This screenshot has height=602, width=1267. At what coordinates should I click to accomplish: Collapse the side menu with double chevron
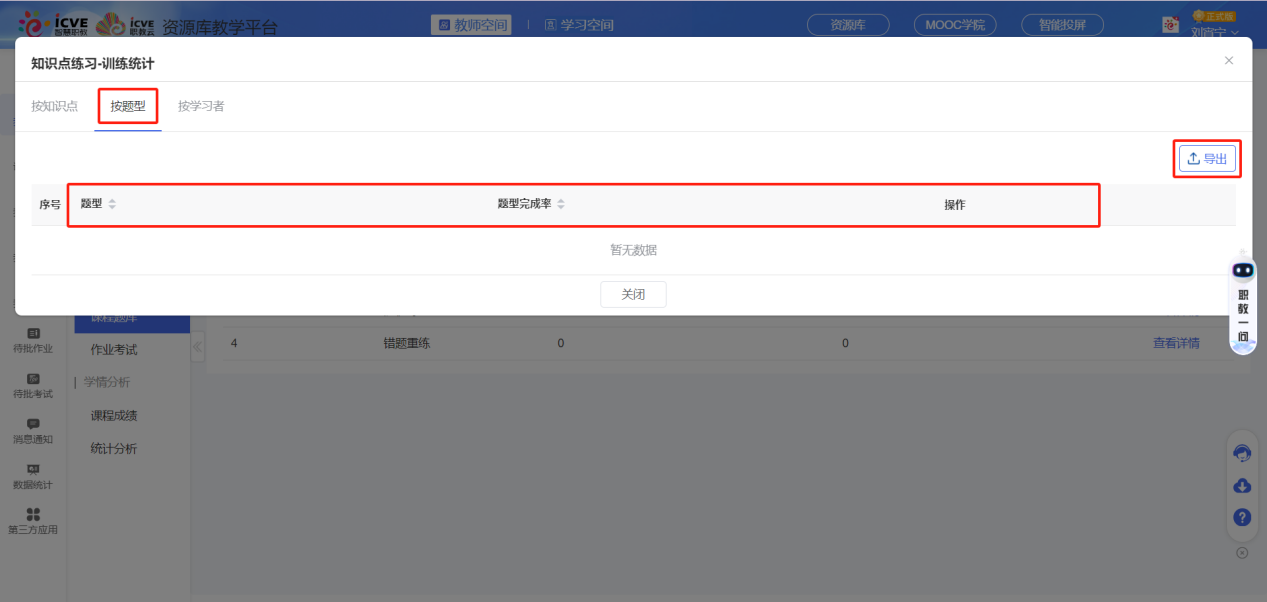(x=197, y=347)
